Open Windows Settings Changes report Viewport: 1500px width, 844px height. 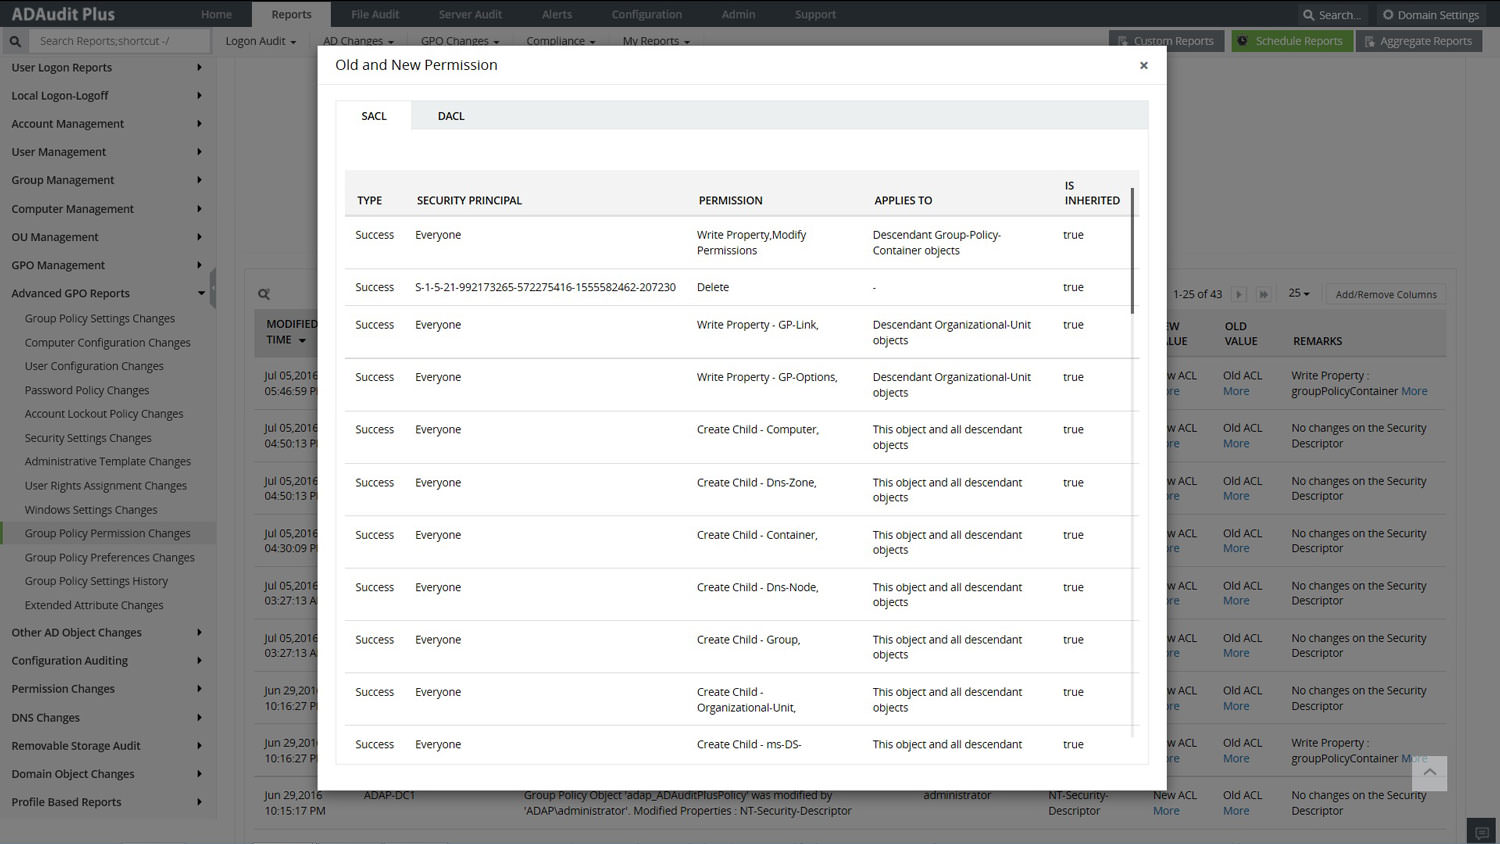(91, 510)
